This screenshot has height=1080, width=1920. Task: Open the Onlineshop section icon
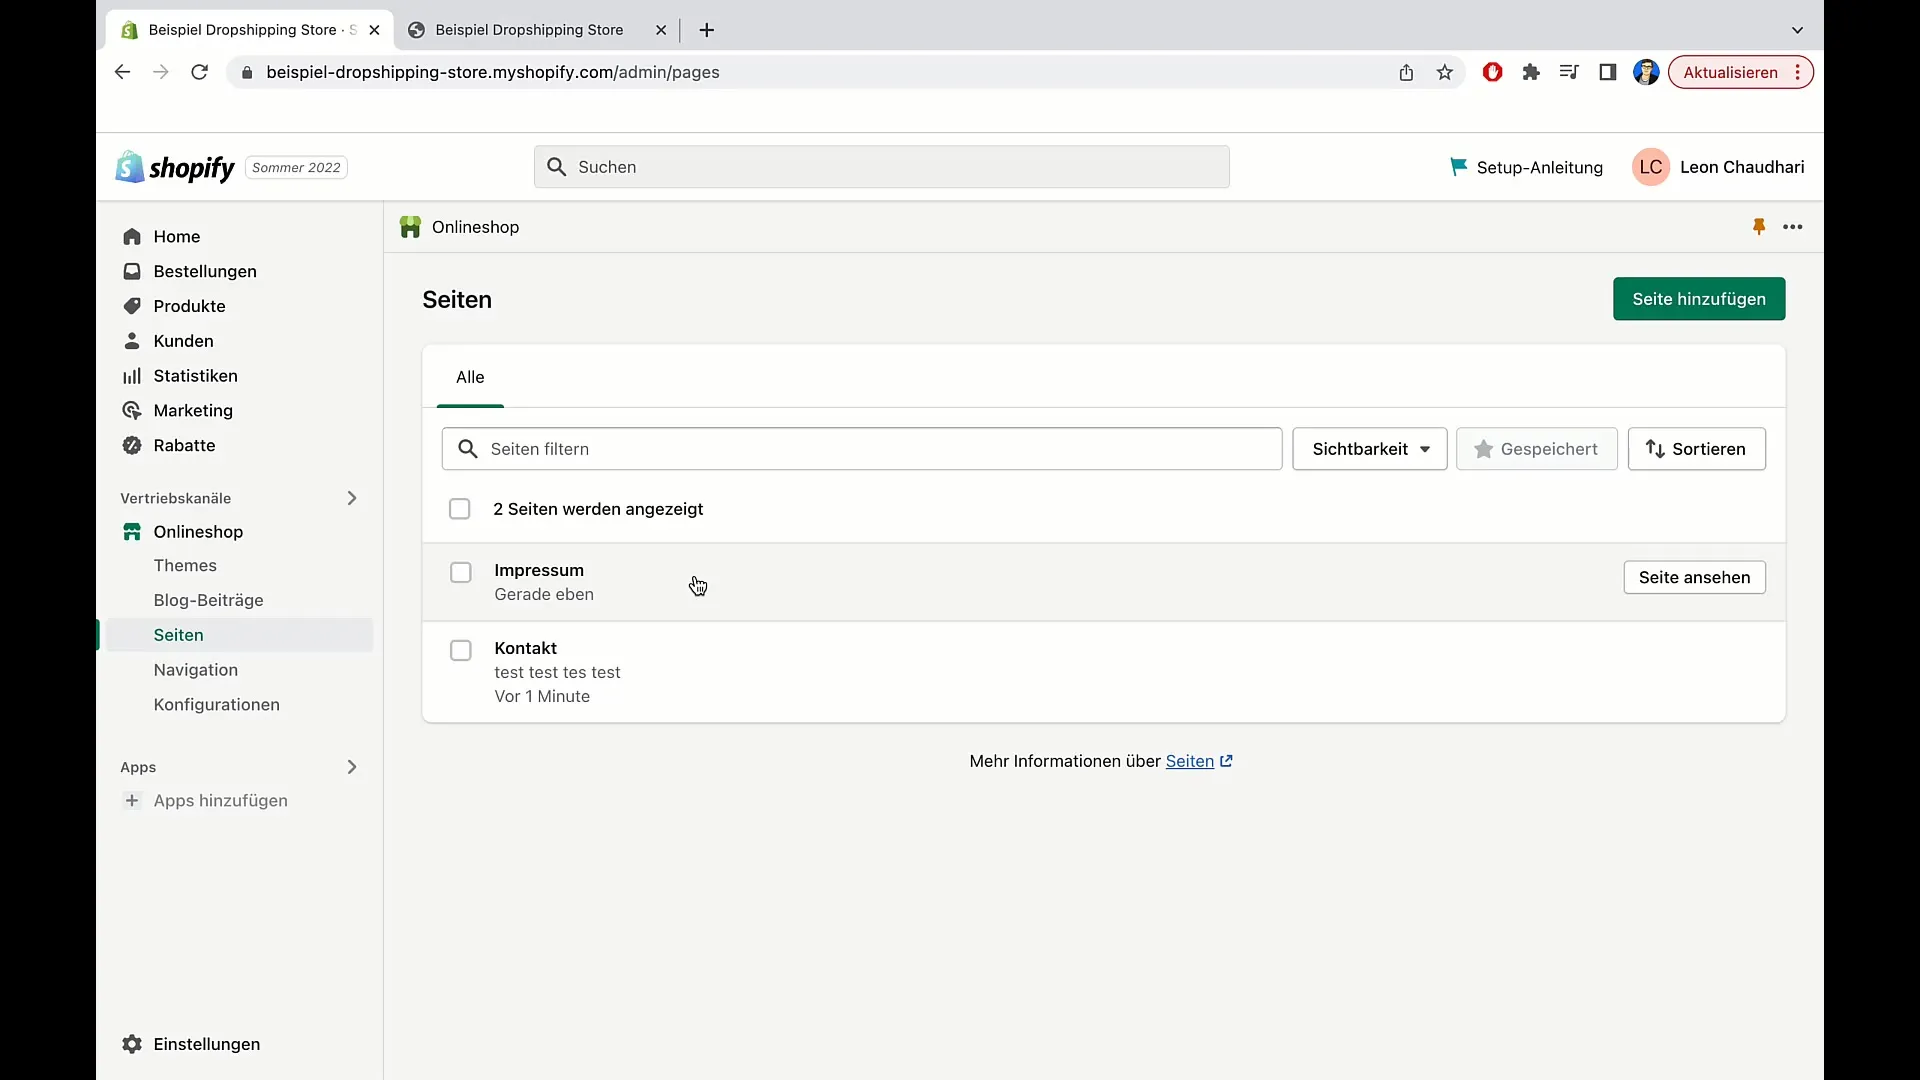click(x=132, y=531)
